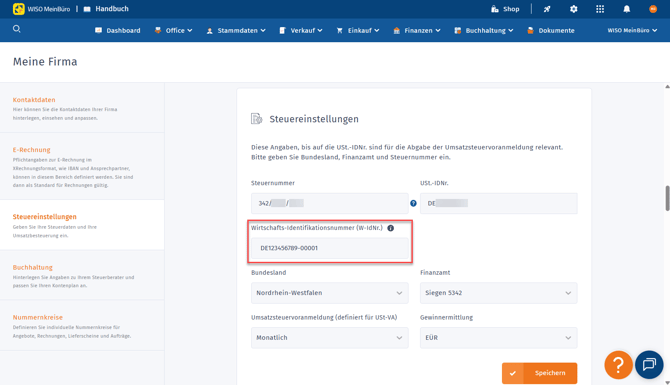
Task: Click the page vertical scrollbar thumb
Action: 667,198
